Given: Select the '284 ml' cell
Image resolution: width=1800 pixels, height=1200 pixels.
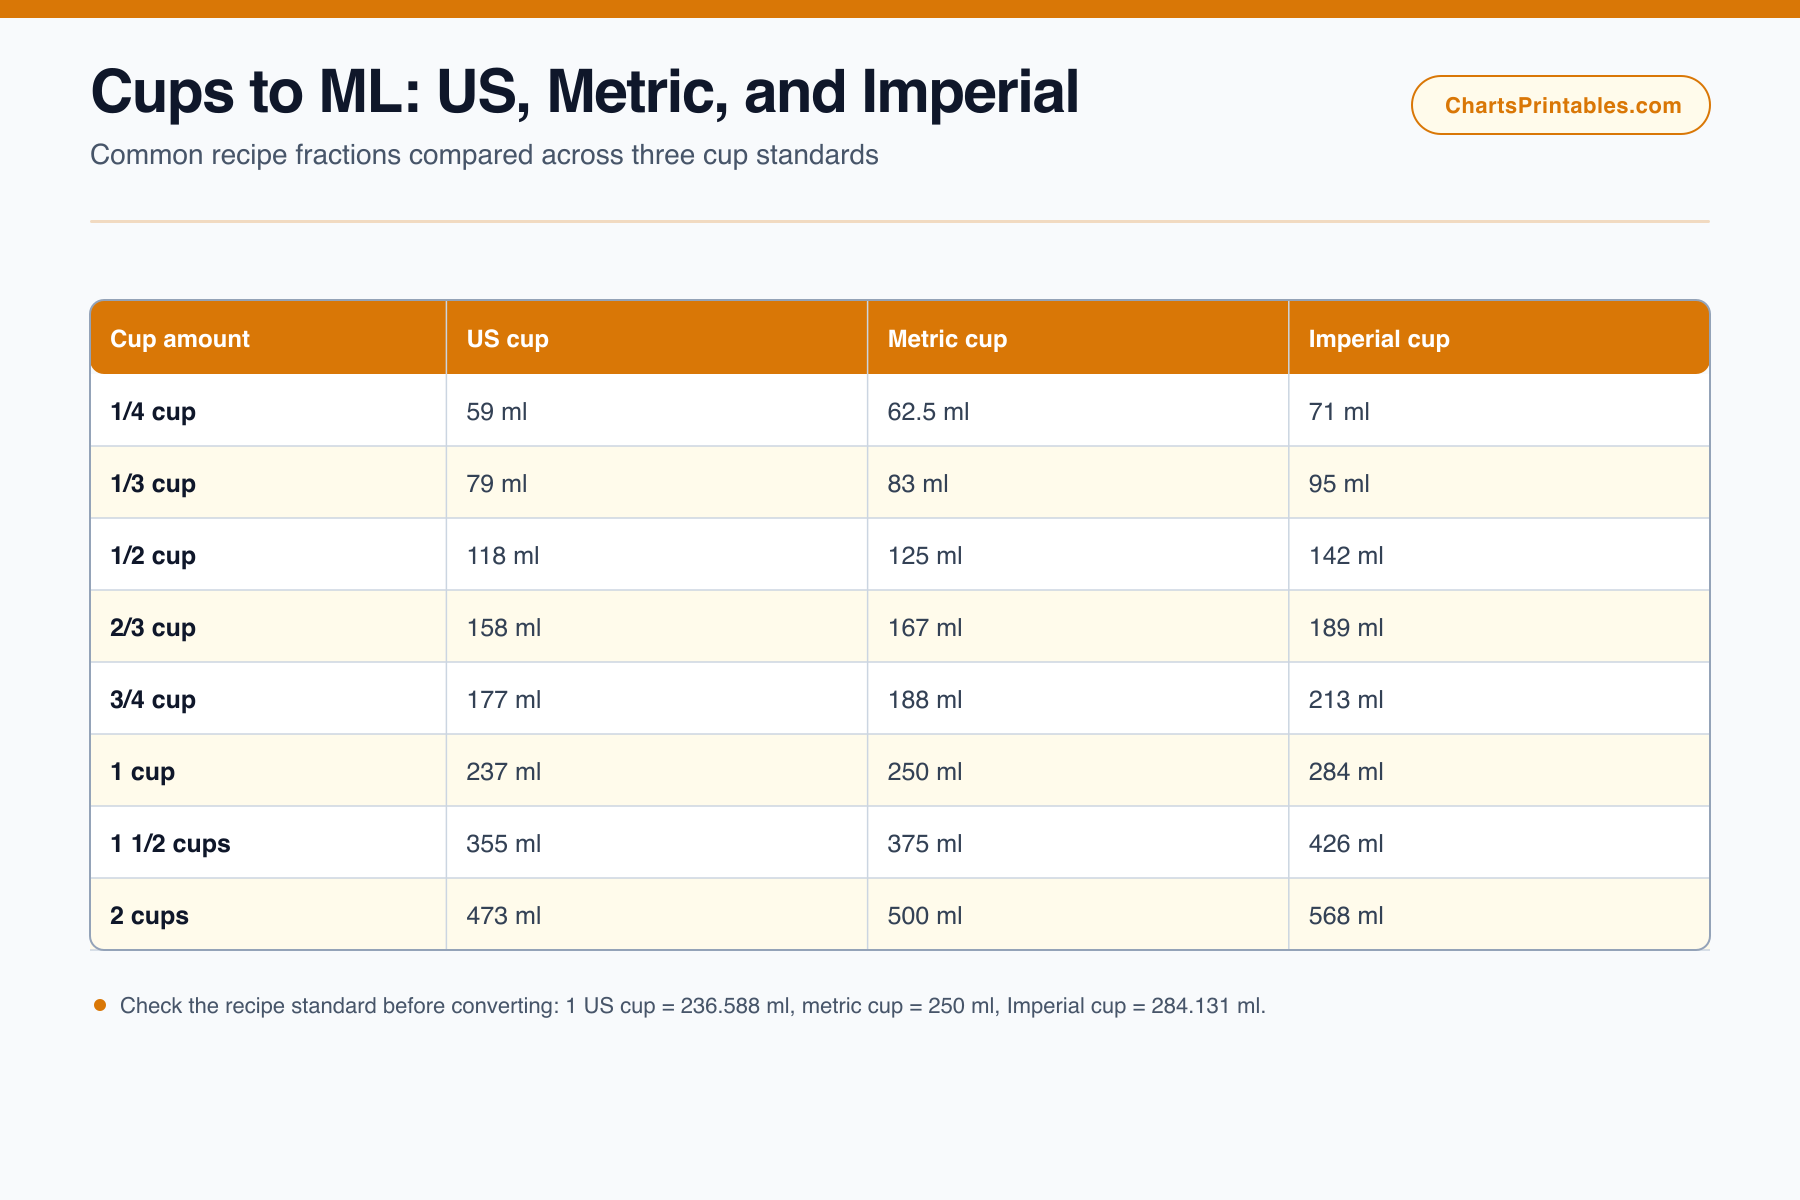Looking at the screenshot, I should (1499, 770).
